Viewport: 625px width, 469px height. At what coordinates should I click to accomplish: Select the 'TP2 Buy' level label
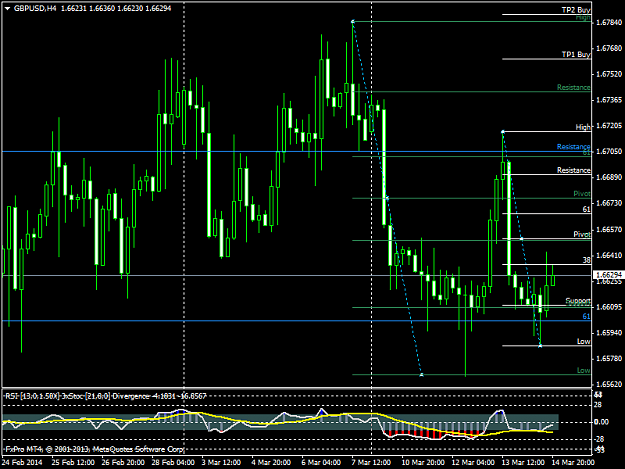[x=576, y=10]
